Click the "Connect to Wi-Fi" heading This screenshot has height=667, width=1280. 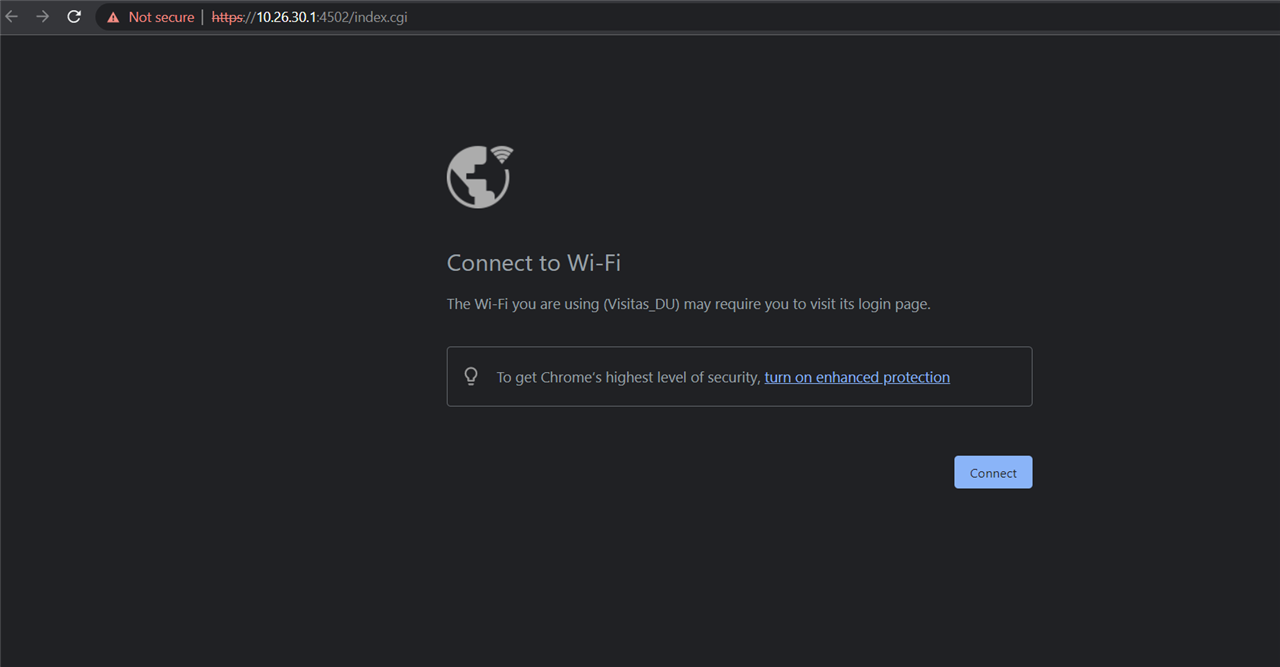point(534,263)
